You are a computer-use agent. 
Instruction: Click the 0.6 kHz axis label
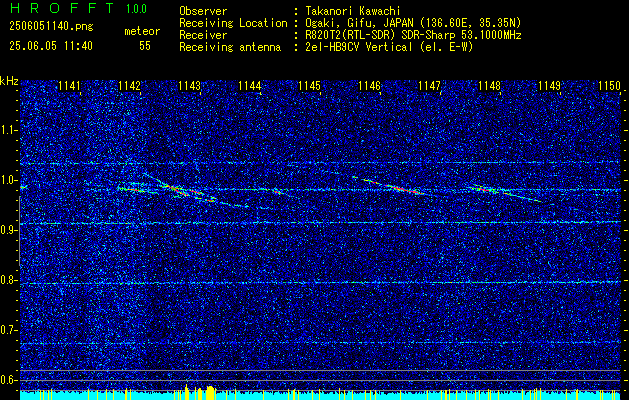coord(9,380)
